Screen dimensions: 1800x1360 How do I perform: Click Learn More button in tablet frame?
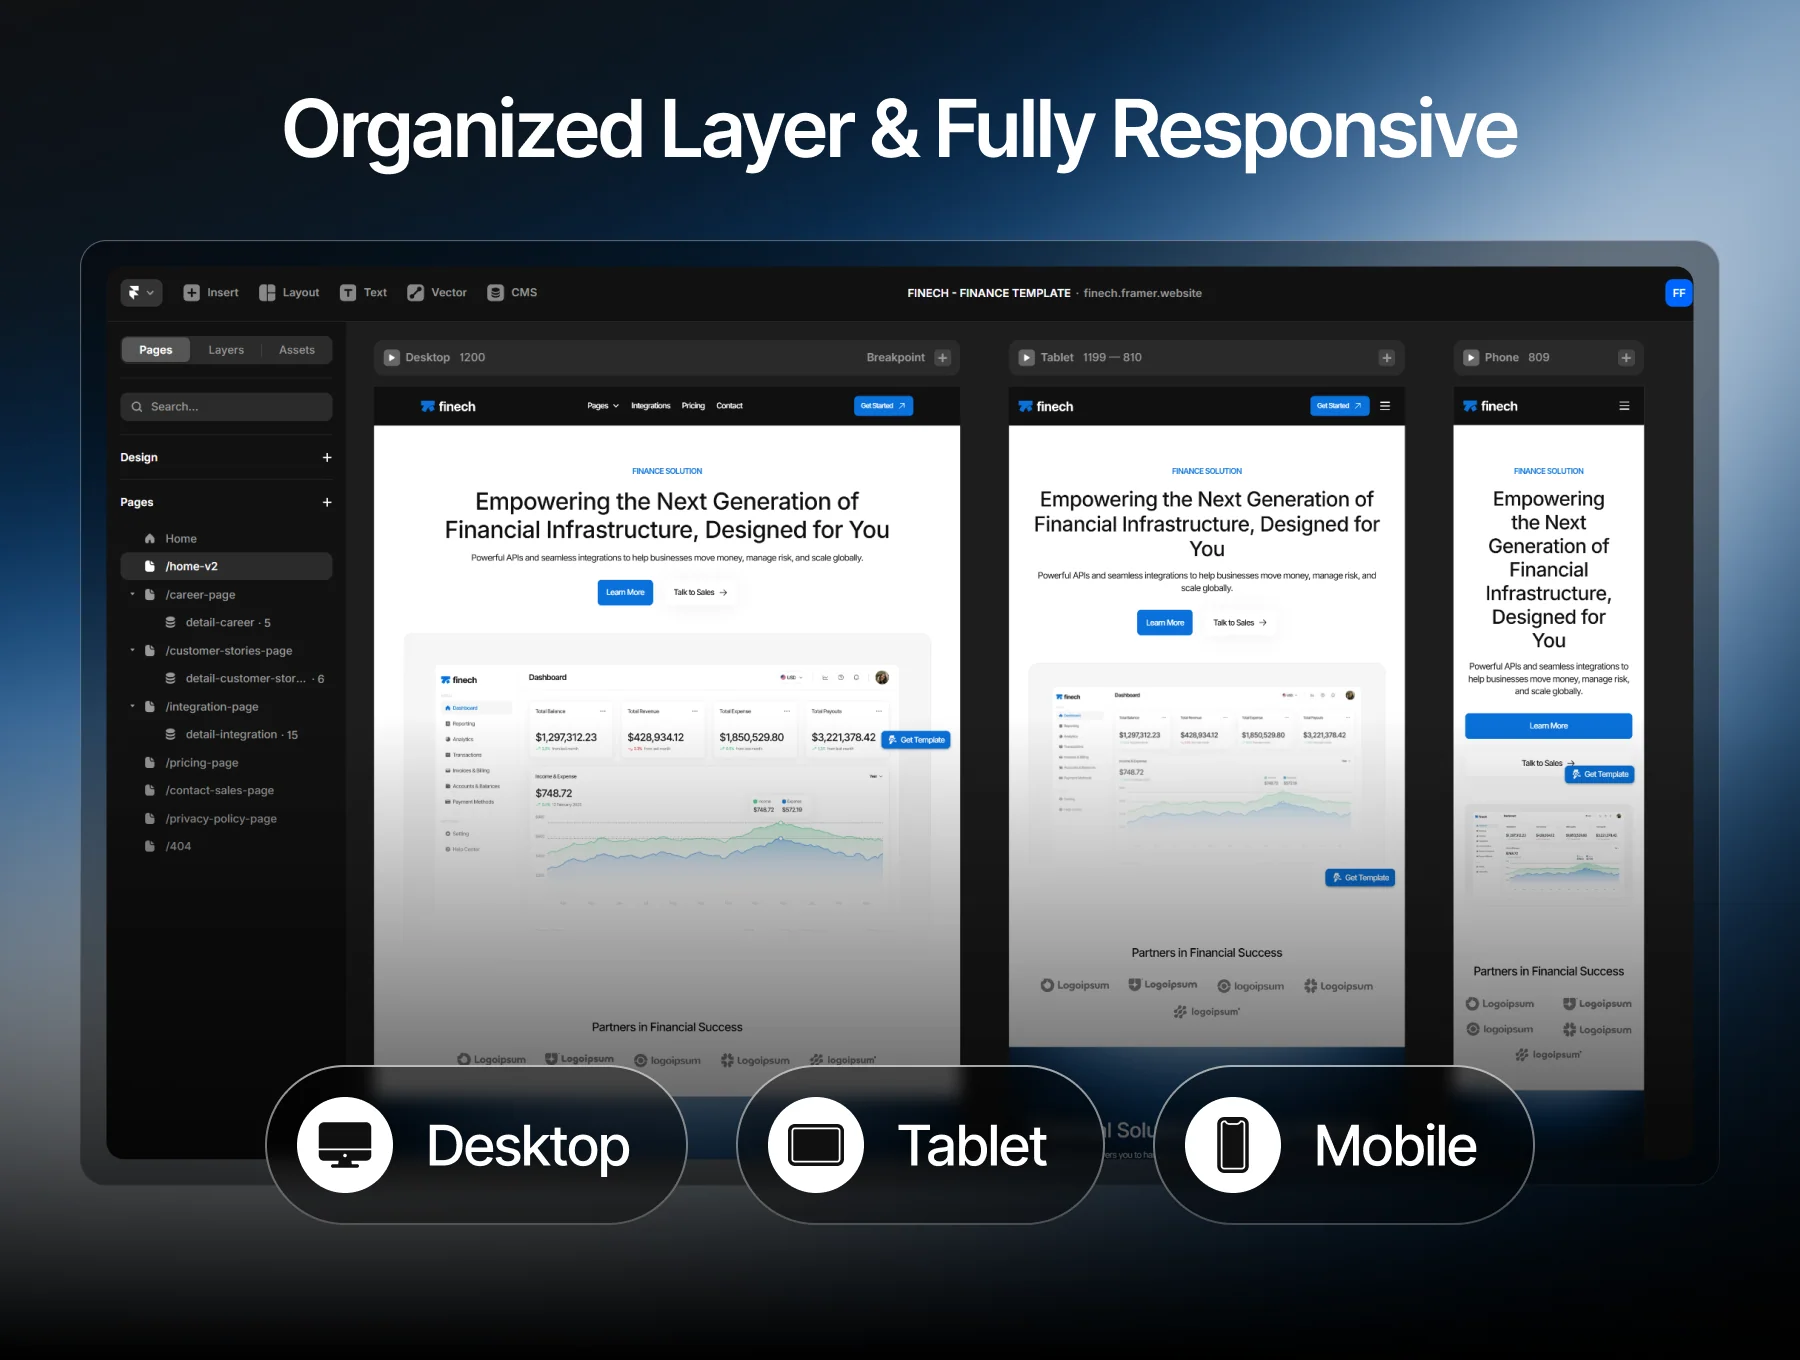tap(1165, 622)
